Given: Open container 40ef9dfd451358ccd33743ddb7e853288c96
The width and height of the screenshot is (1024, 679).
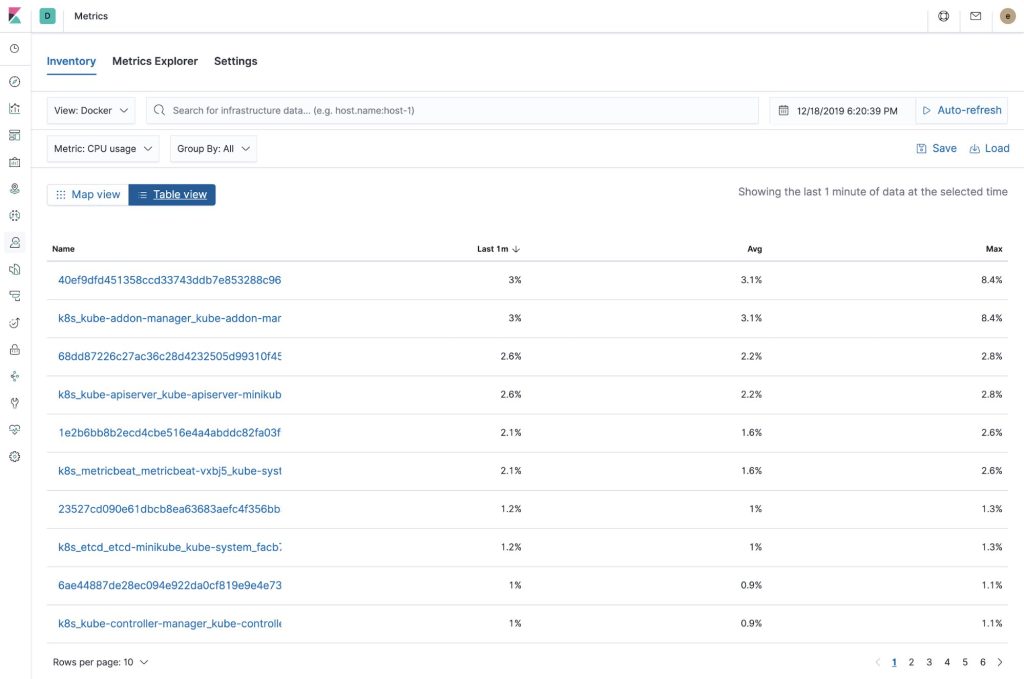Looking at the screenshot, I should (170, 280).
